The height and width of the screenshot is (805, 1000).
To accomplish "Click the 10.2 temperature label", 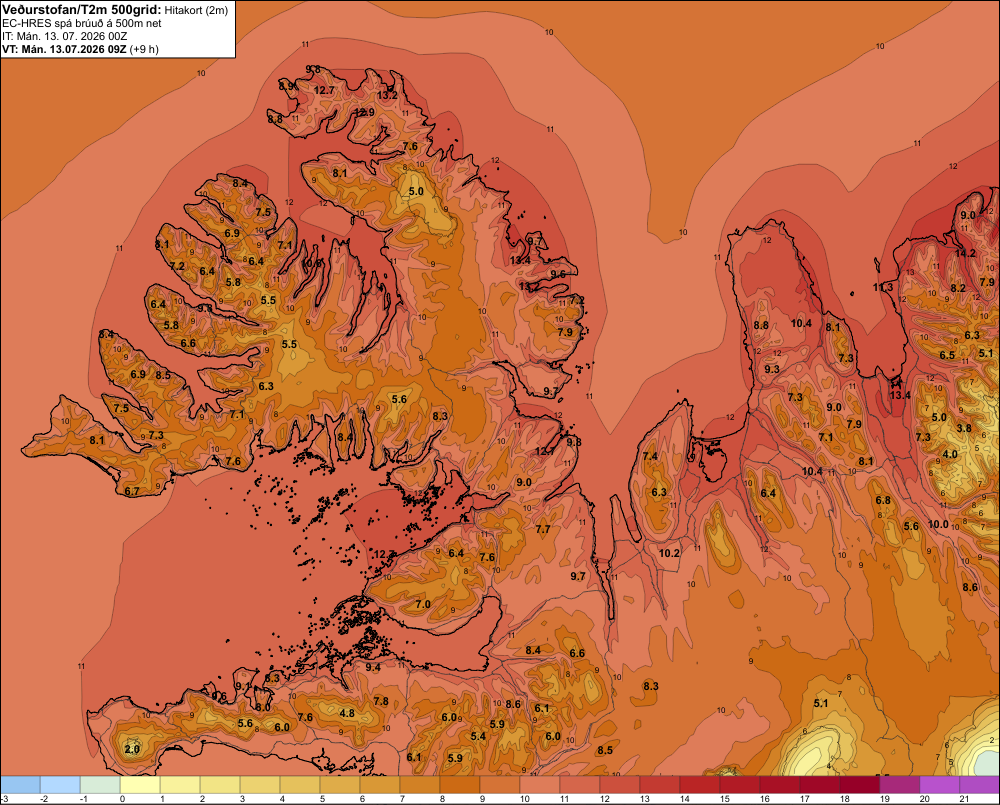I will pos(669,553).
